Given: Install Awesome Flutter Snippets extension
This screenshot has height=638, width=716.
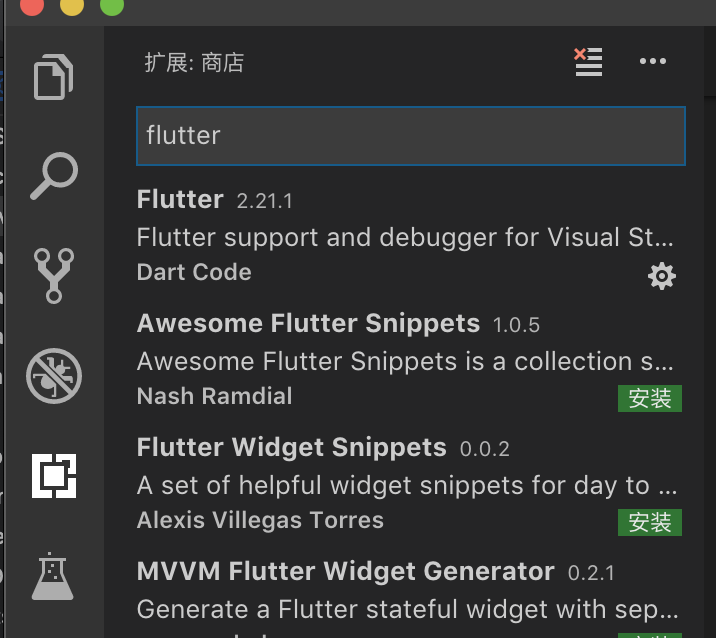Looking at the screenshot, I should [x=650, y=398].
